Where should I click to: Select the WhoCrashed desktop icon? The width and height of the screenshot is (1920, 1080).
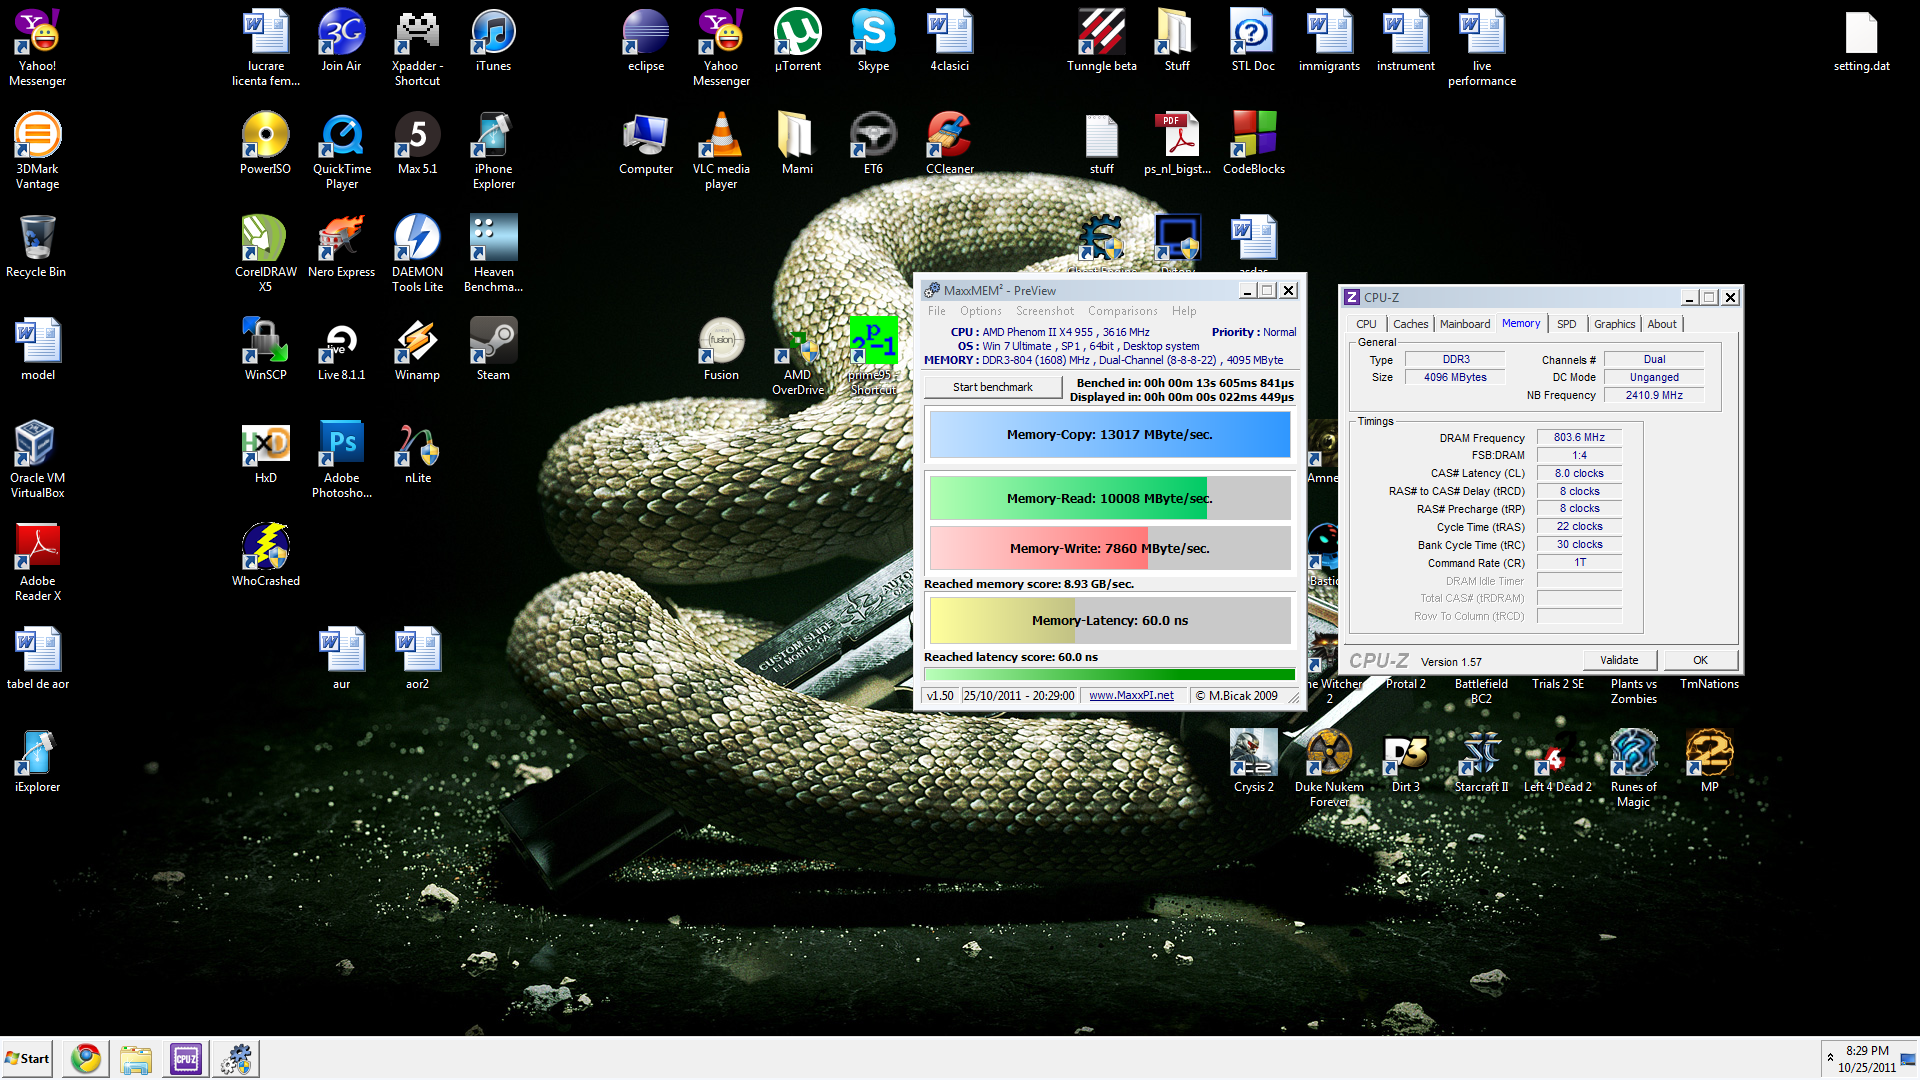click(x=265, y=549)
